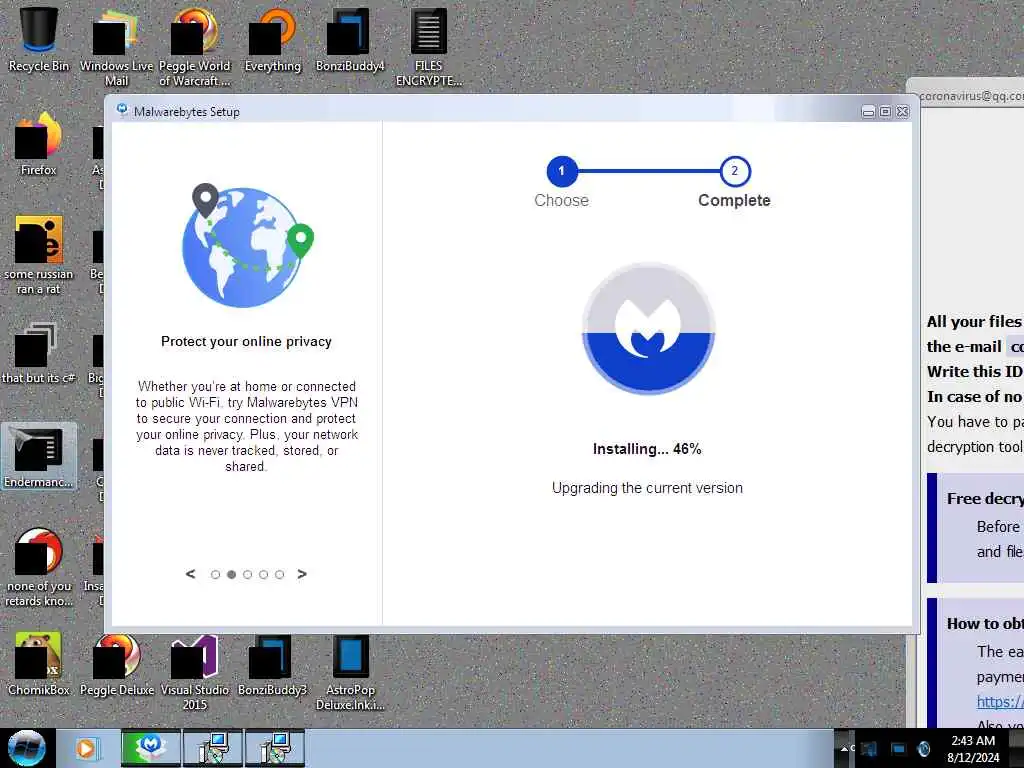Open ChomikBox desktop icon
This screenshot has height=768, width=1024.
39,664
